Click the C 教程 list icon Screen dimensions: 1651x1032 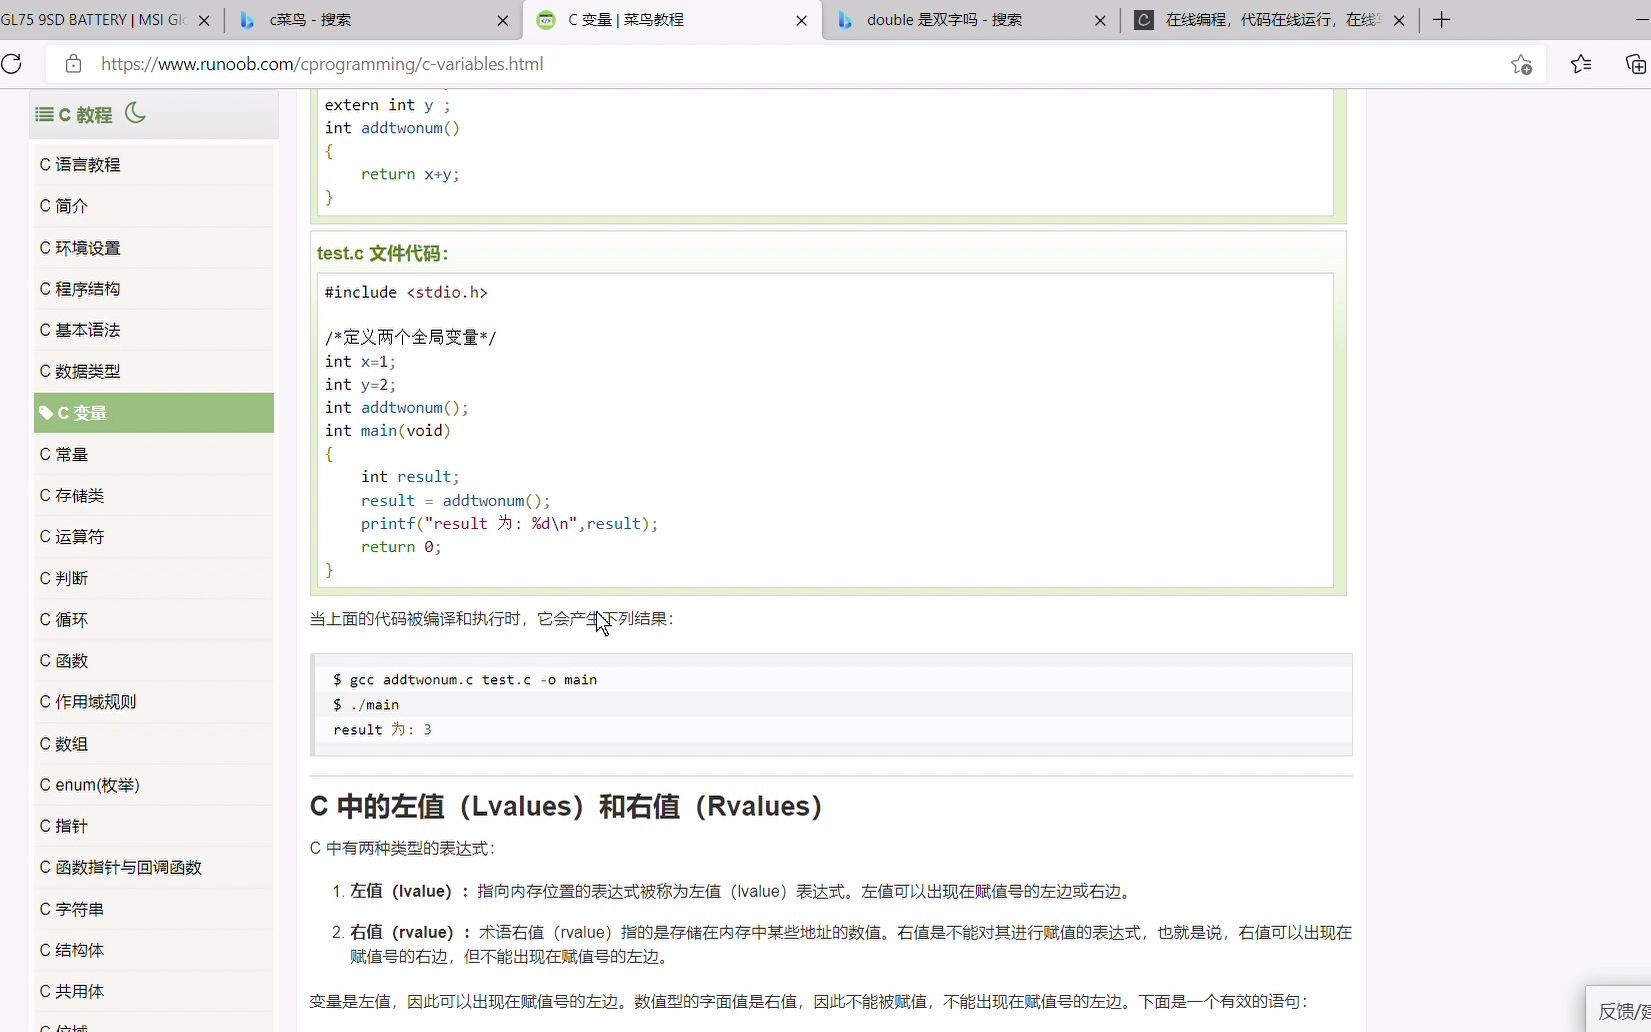coord(44,114)
